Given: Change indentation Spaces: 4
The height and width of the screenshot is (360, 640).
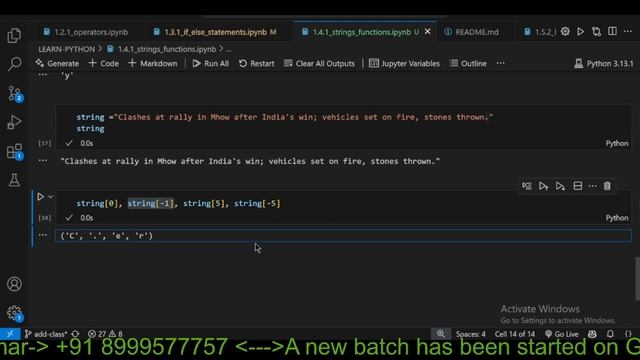Looking at the screenshot, I should [470, 334].
